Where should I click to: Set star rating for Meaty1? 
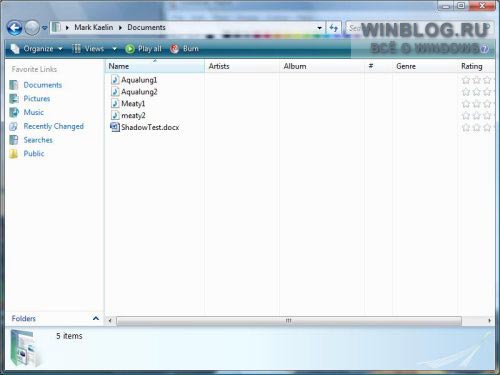[477, 104]
